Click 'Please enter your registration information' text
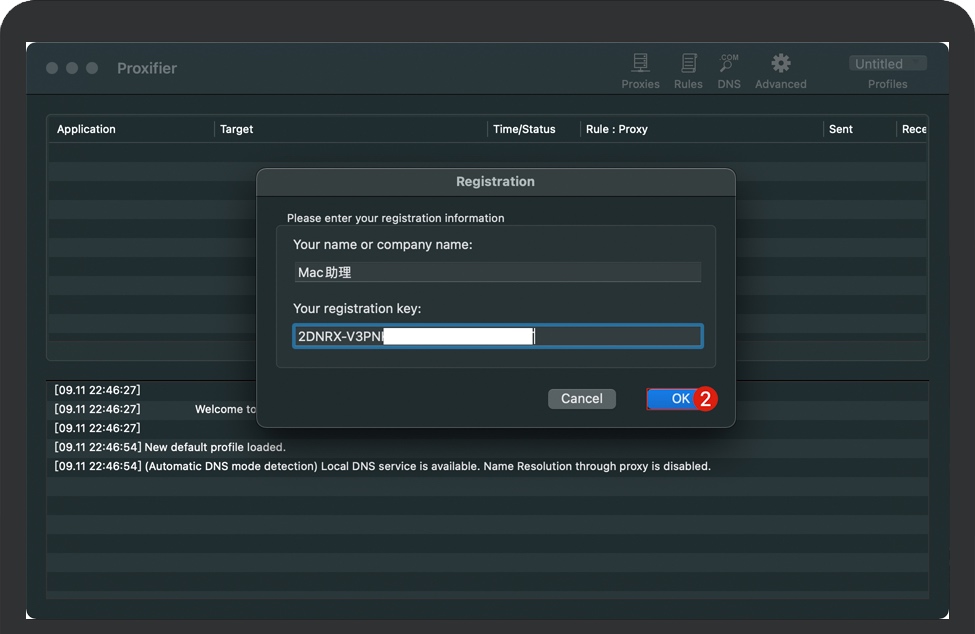 395,218
